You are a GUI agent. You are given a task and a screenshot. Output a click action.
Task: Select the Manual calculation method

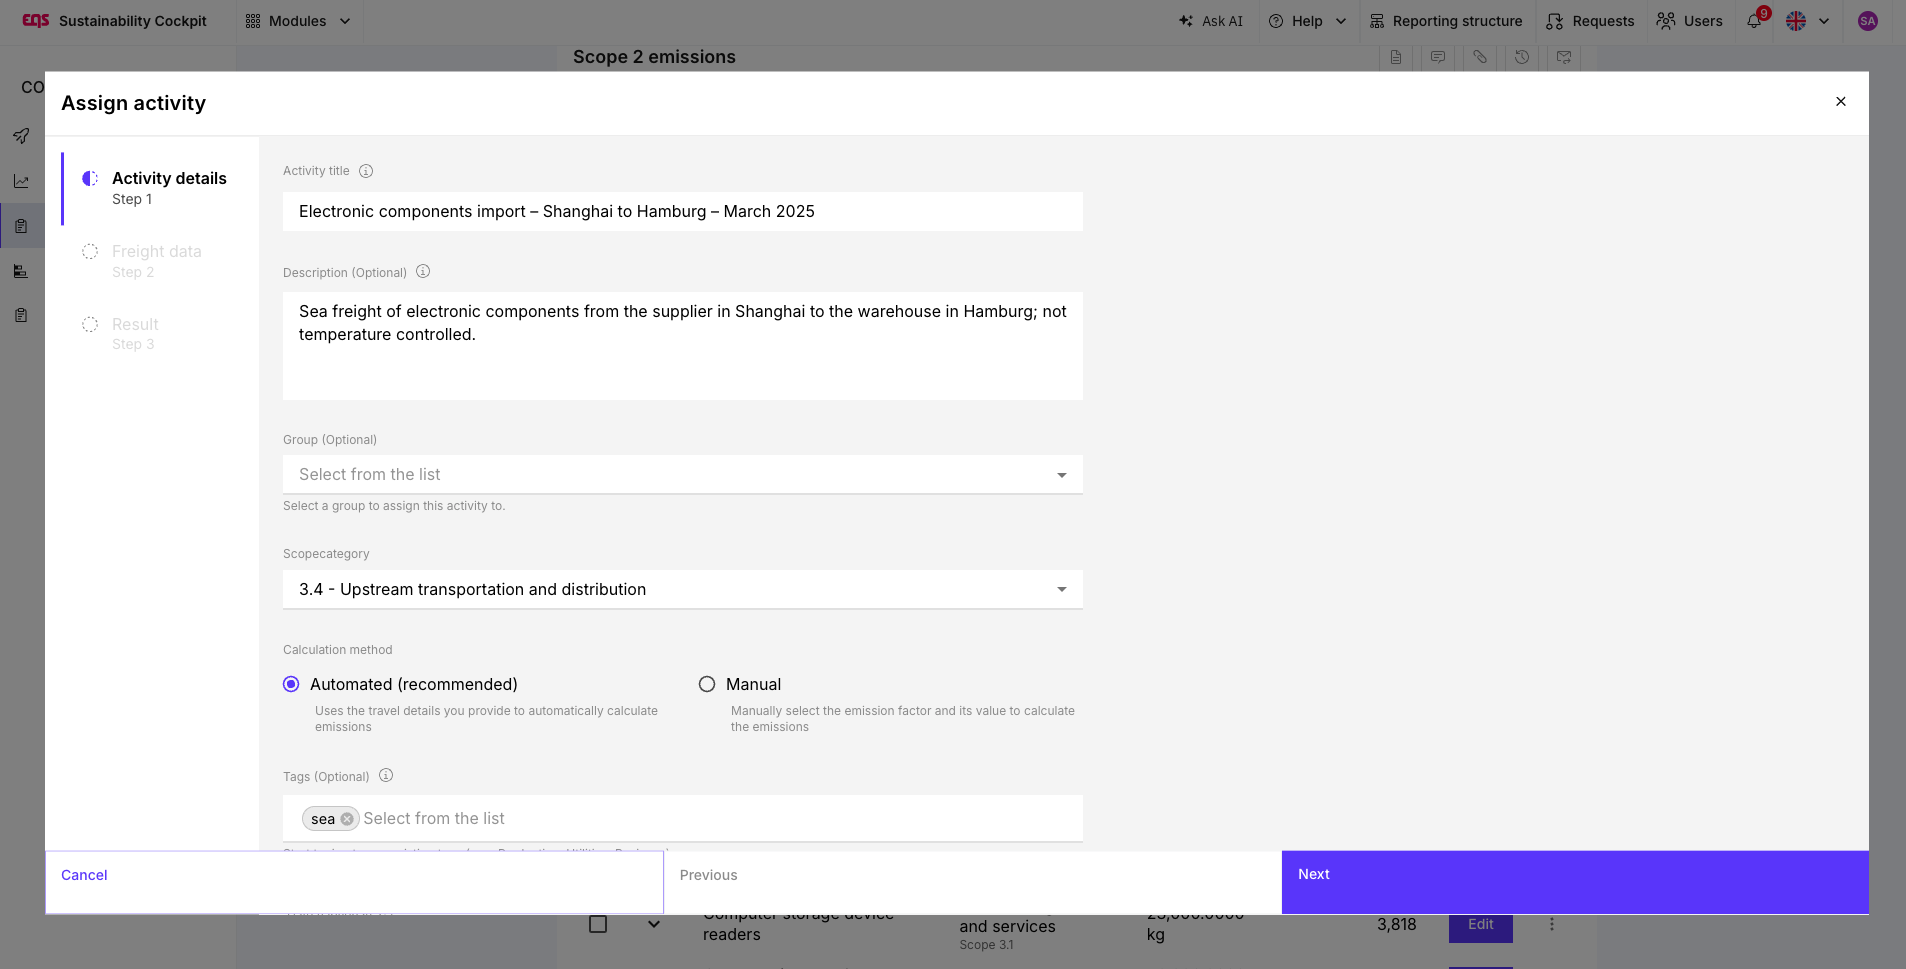tap(707, 684)
